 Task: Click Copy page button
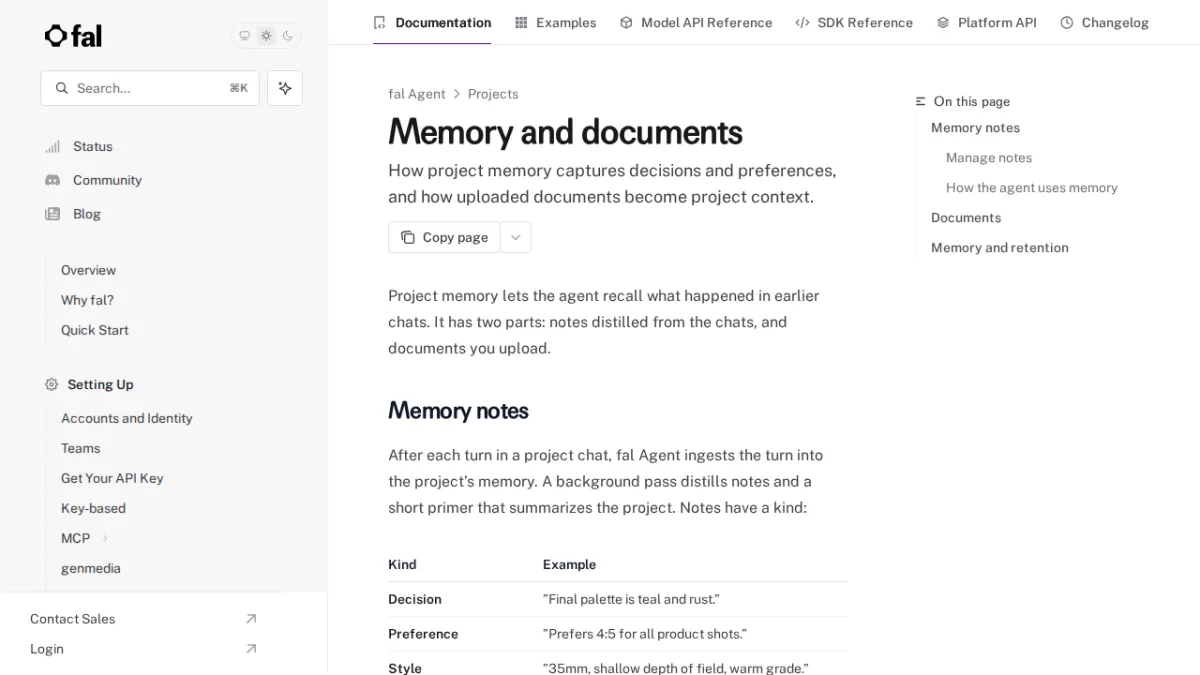(444, 237)
